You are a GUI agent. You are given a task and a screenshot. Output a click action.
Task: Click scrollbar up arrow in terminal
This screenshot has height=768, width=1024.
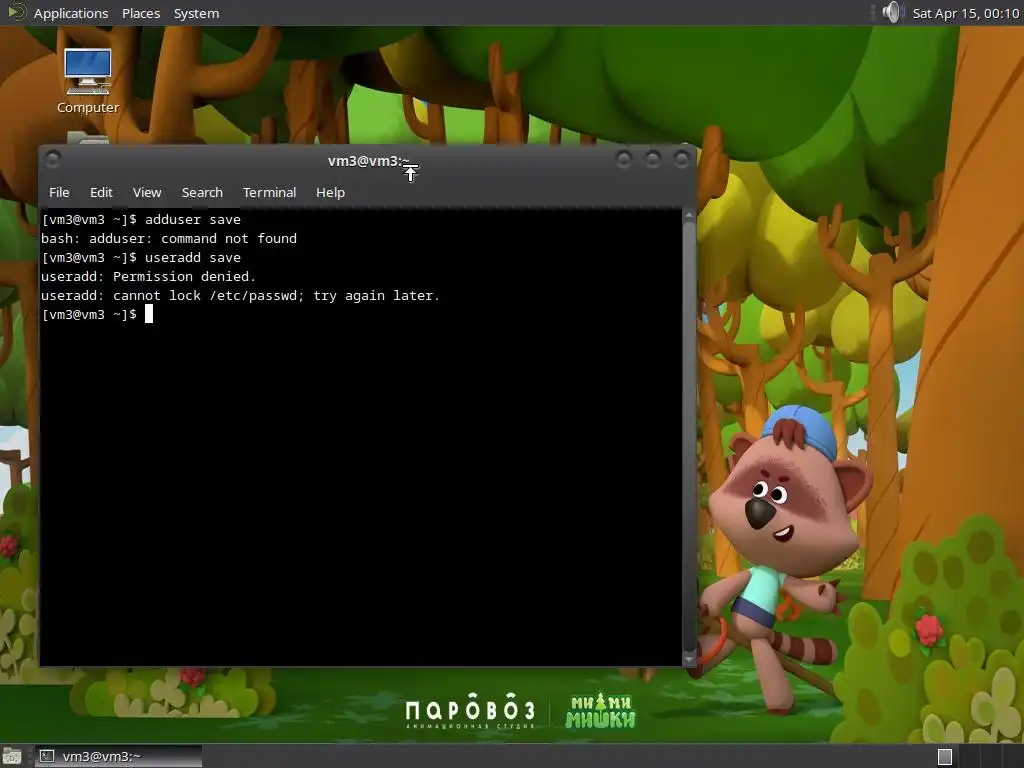pos(689,216)
